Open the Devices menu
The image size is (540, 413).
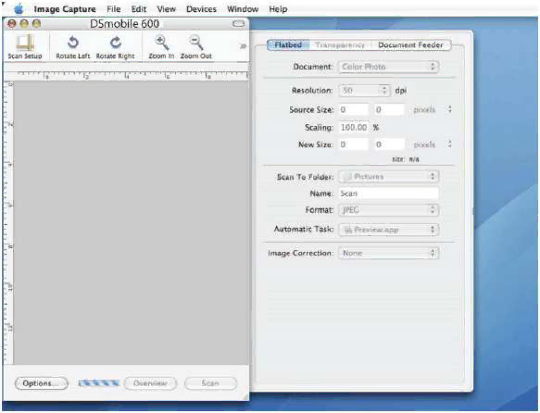tap(201, 9)
